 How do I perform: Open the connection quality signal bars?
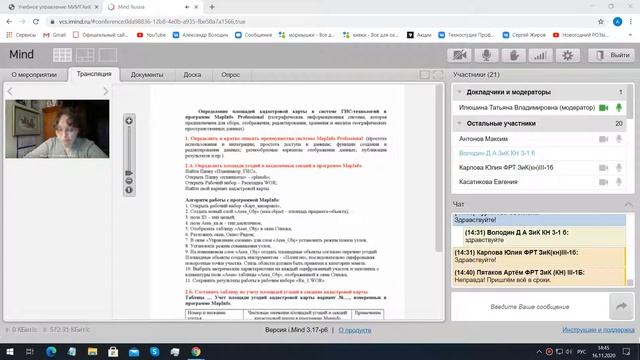point(540,55)
